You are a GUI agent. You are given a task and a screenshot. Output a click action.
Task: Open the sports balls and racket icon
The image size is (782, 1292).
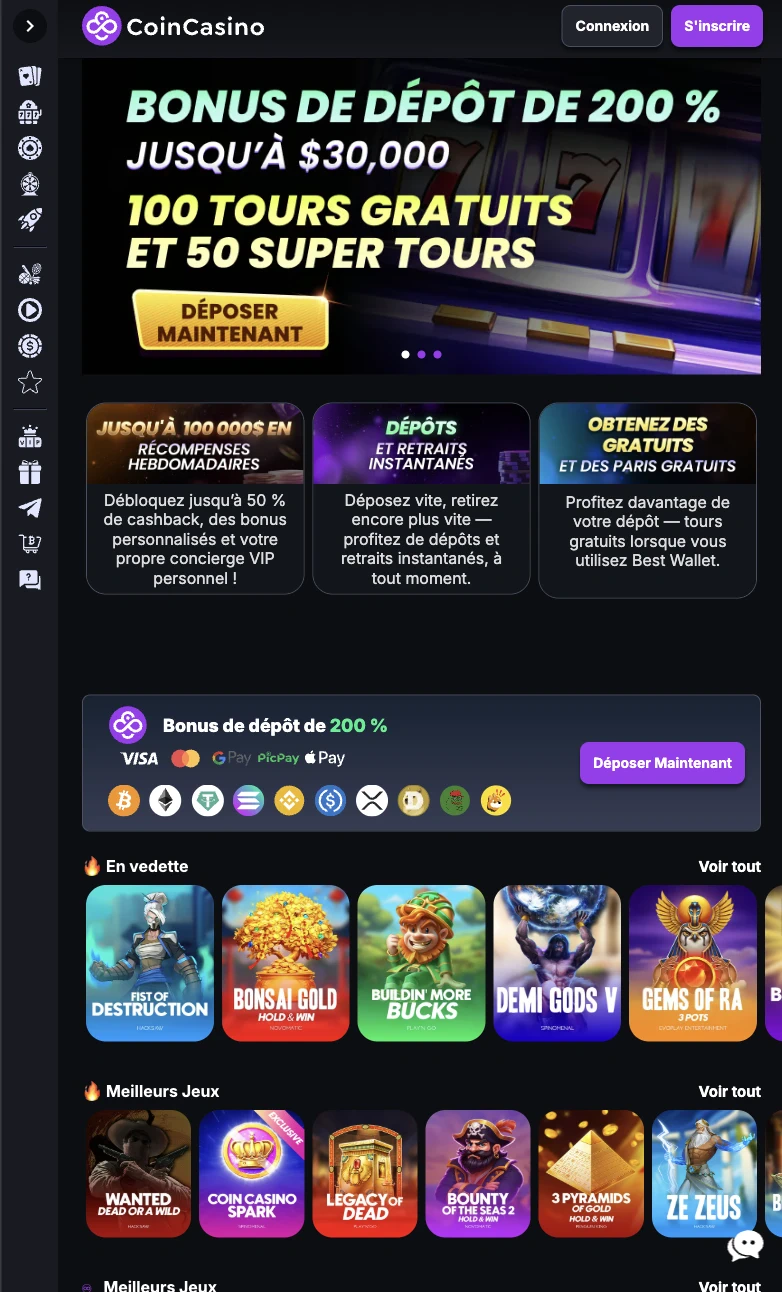(x=30, y=274)
